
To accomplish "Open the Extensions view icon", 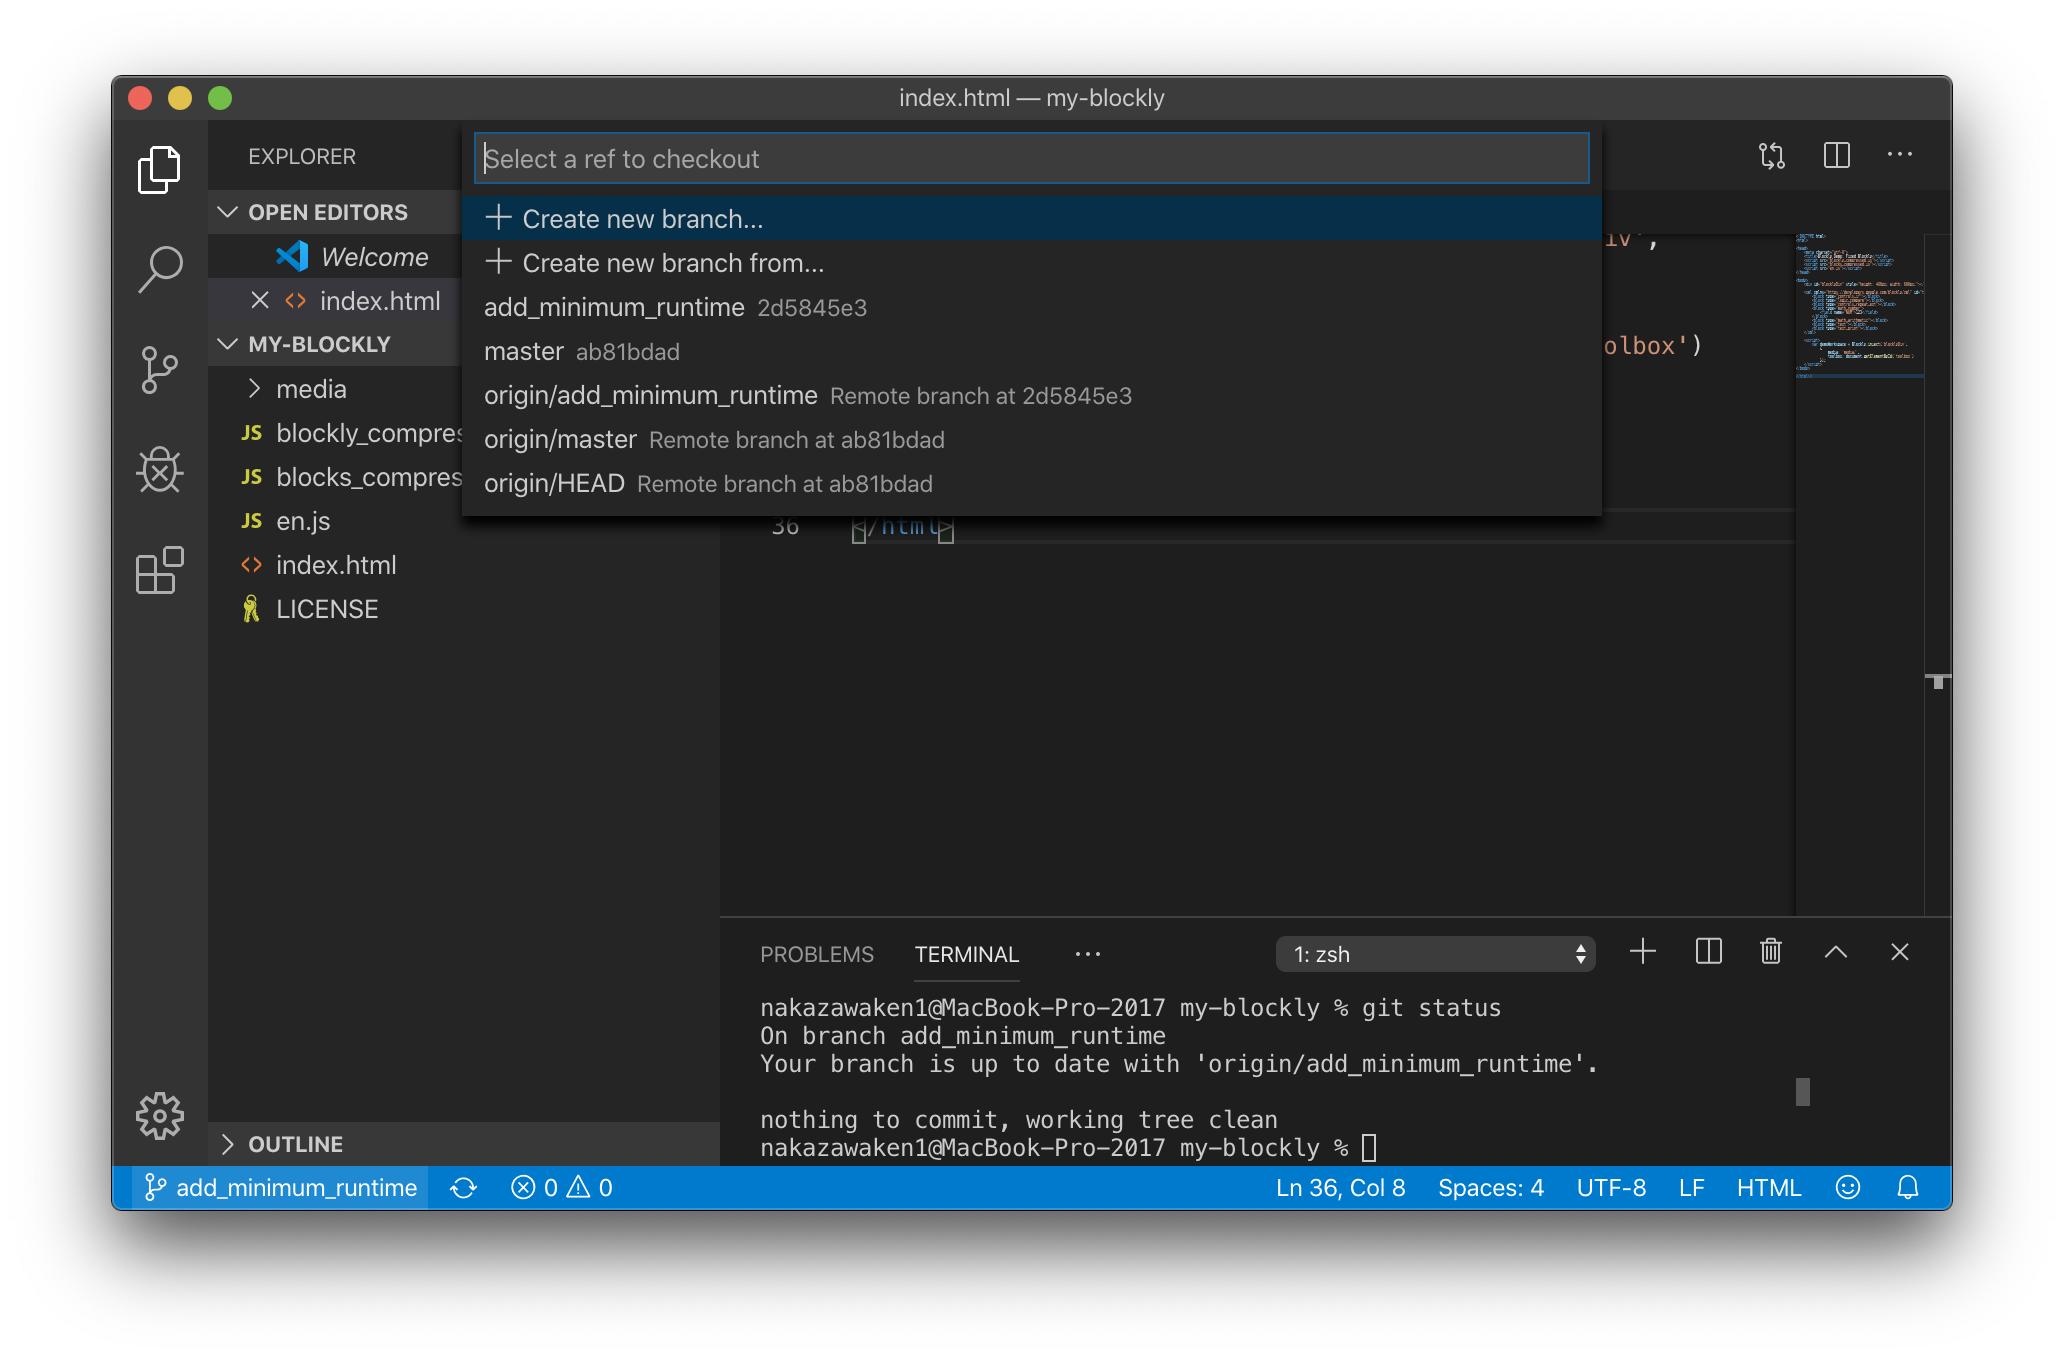I will click(160, 571).
